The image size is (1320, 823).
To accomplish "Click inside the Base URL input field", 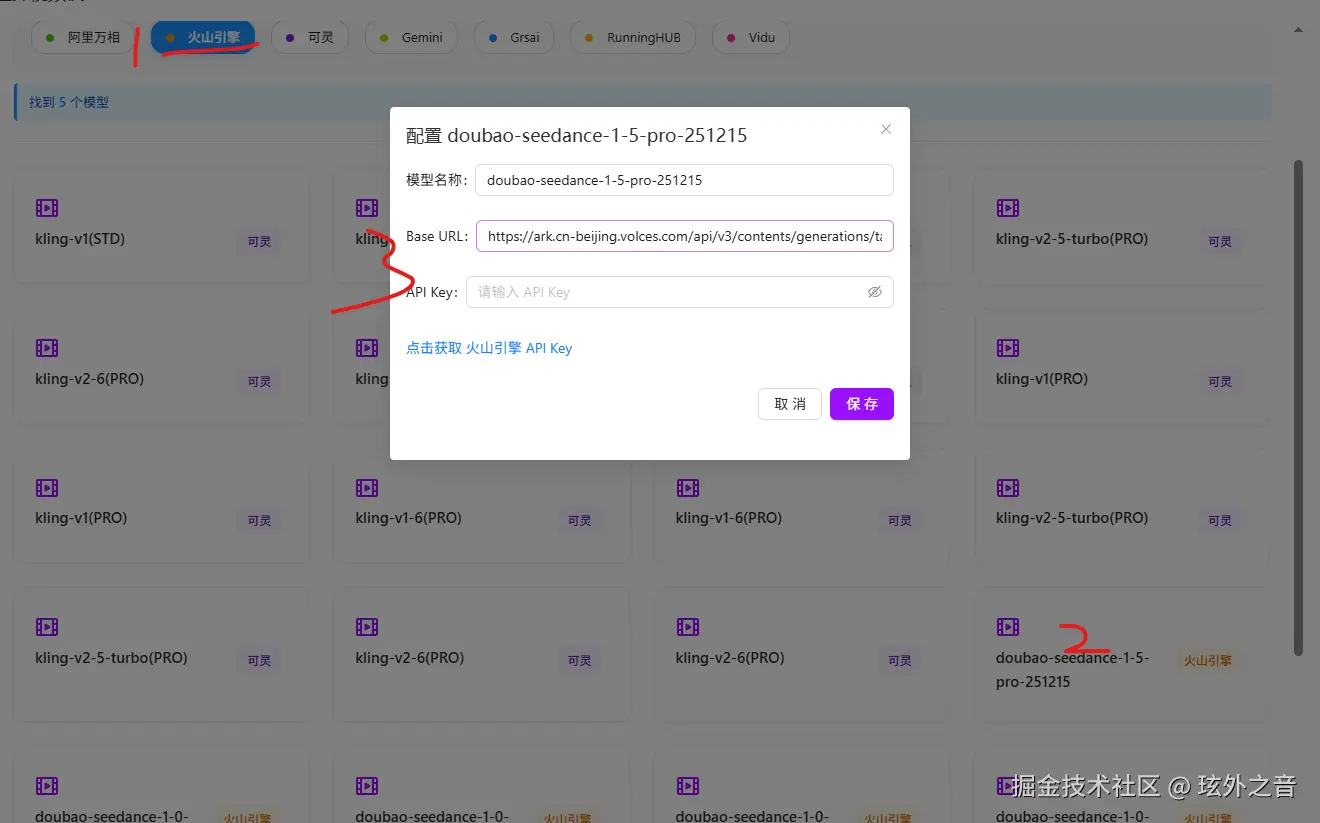I will 684,236.
